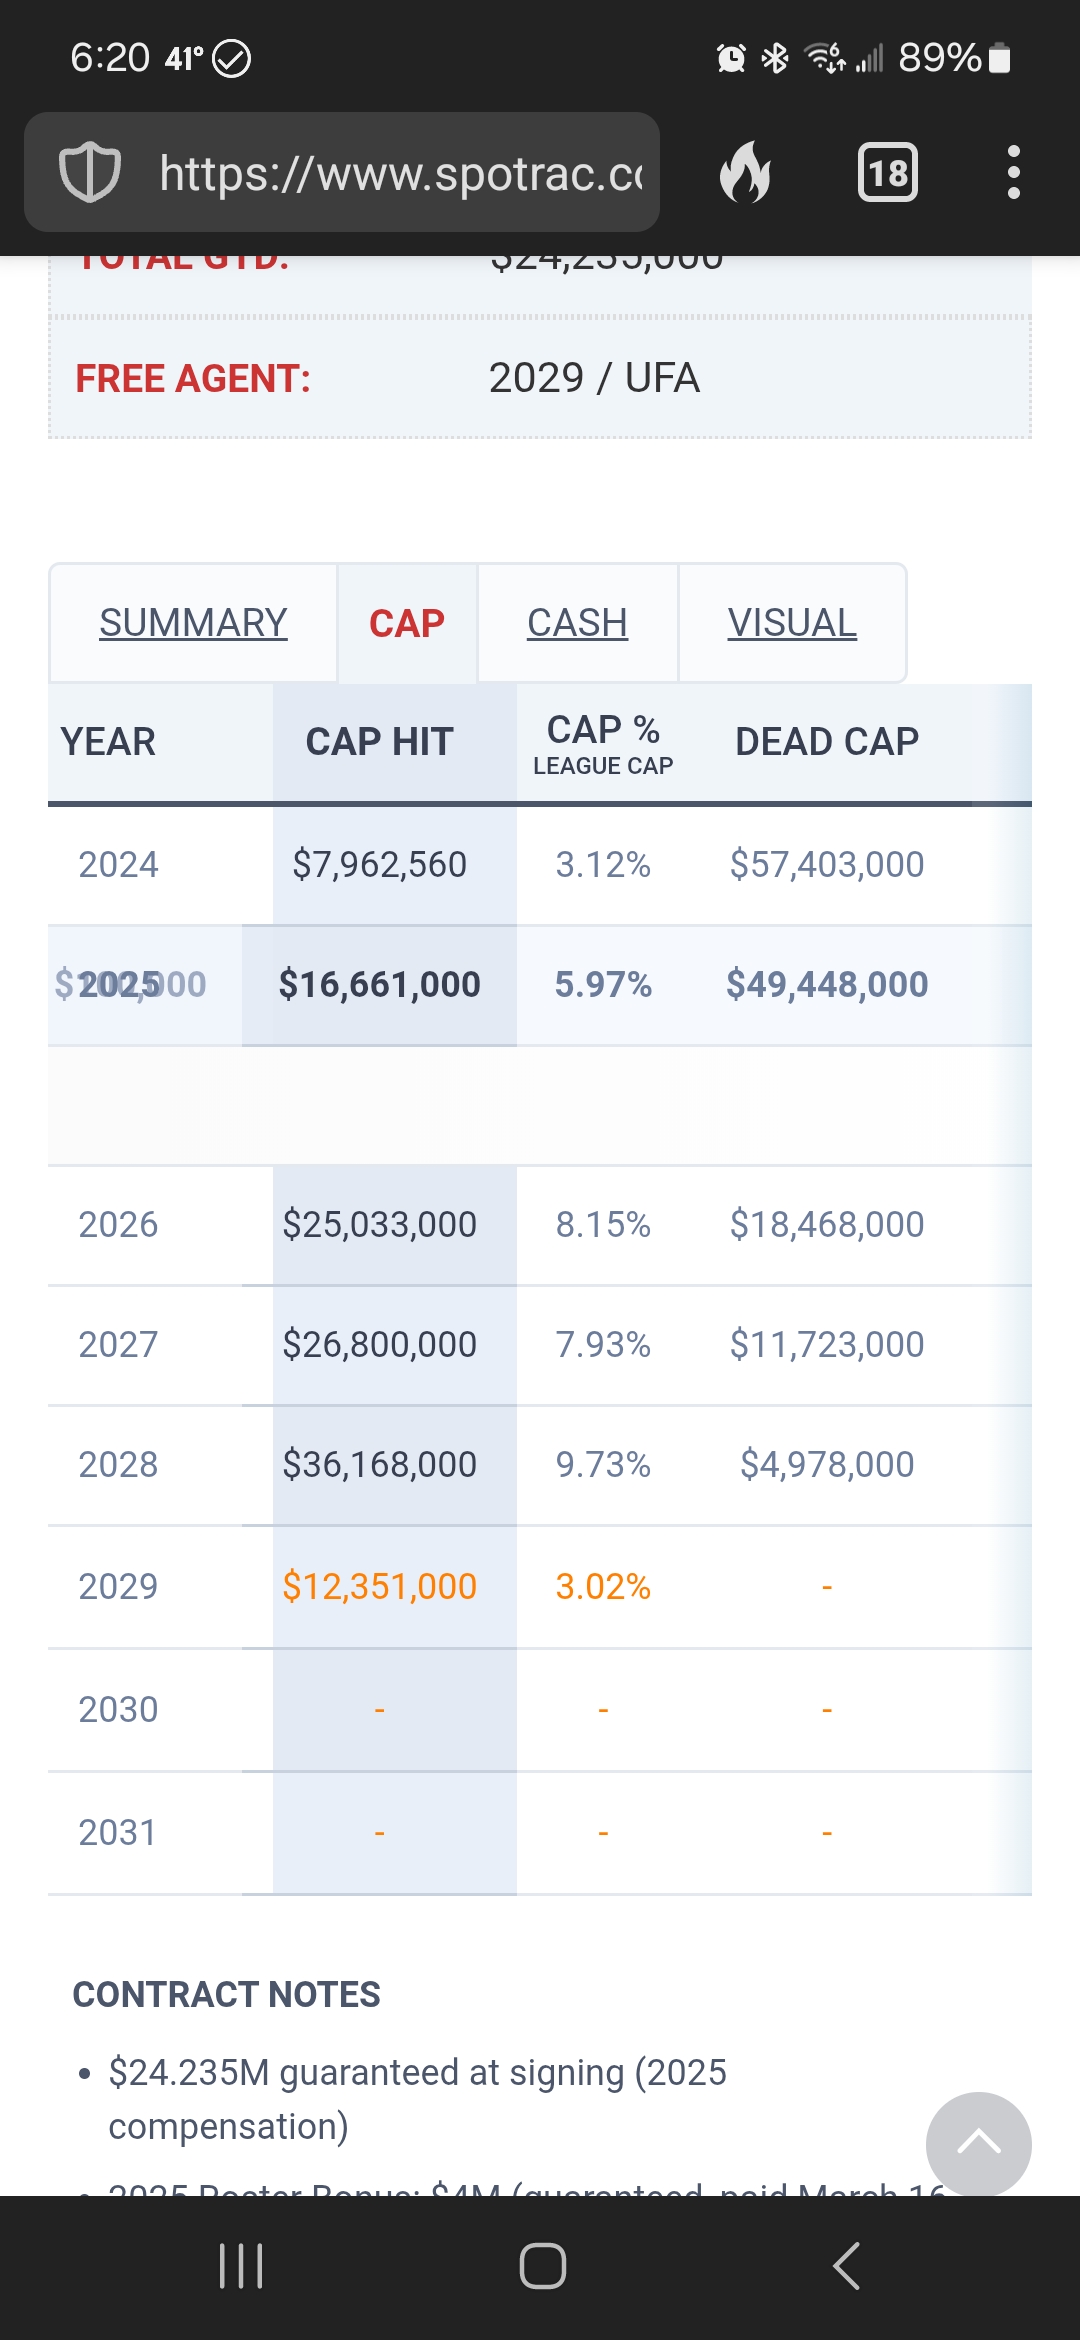Tap the DEAD CAP column header
This screenshot has height=2340, width=1080.
click(826, 742)
